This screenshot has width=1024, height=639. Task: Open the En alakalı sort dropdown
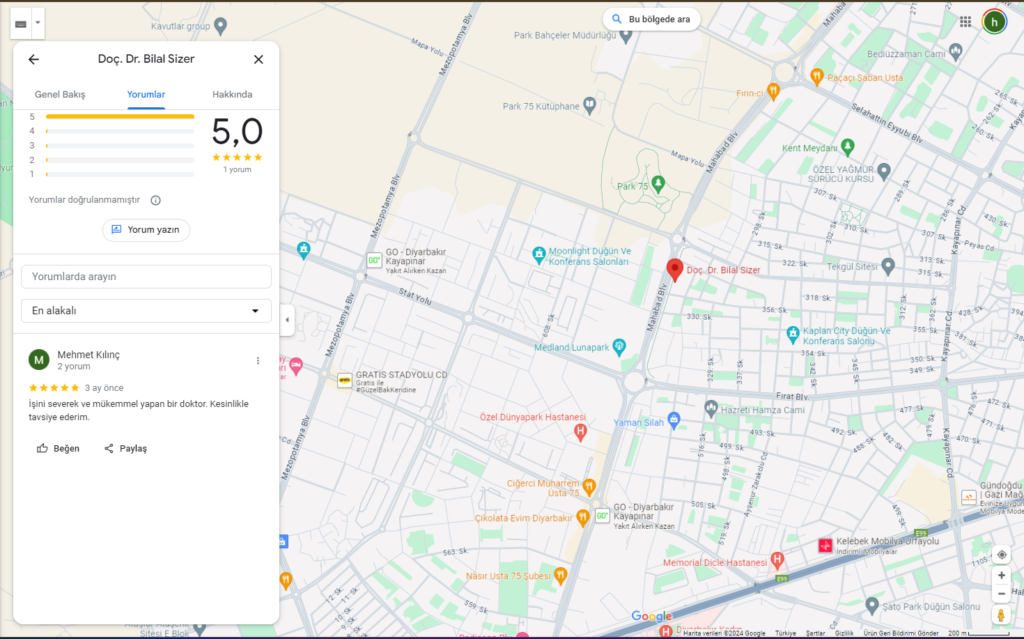[x=146, y=311]
